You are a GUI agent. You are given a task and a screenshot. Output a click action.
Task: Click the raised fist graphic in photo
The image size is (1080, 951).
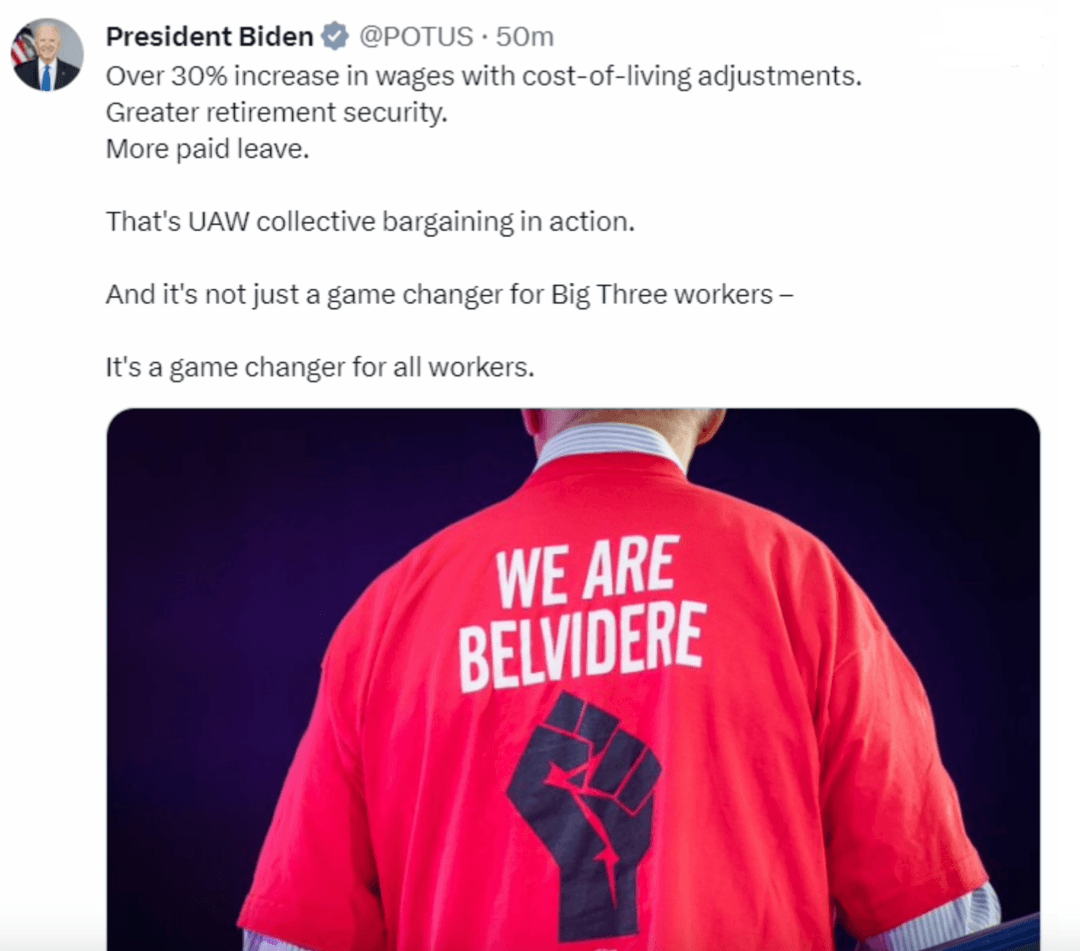tap(585, 815)
